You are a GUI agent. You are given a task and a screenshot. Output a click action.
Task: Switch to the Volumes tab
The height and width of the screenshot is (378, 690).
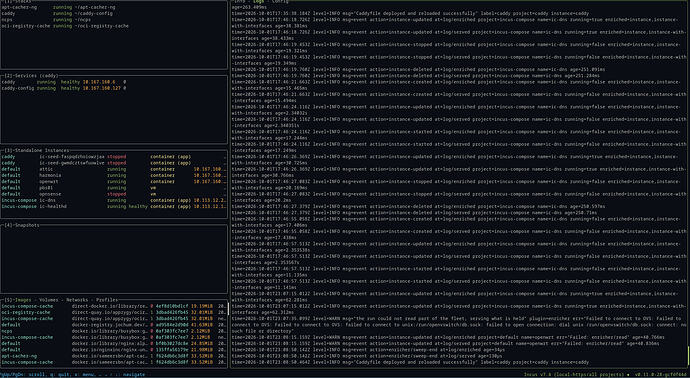tap(49, 300)
